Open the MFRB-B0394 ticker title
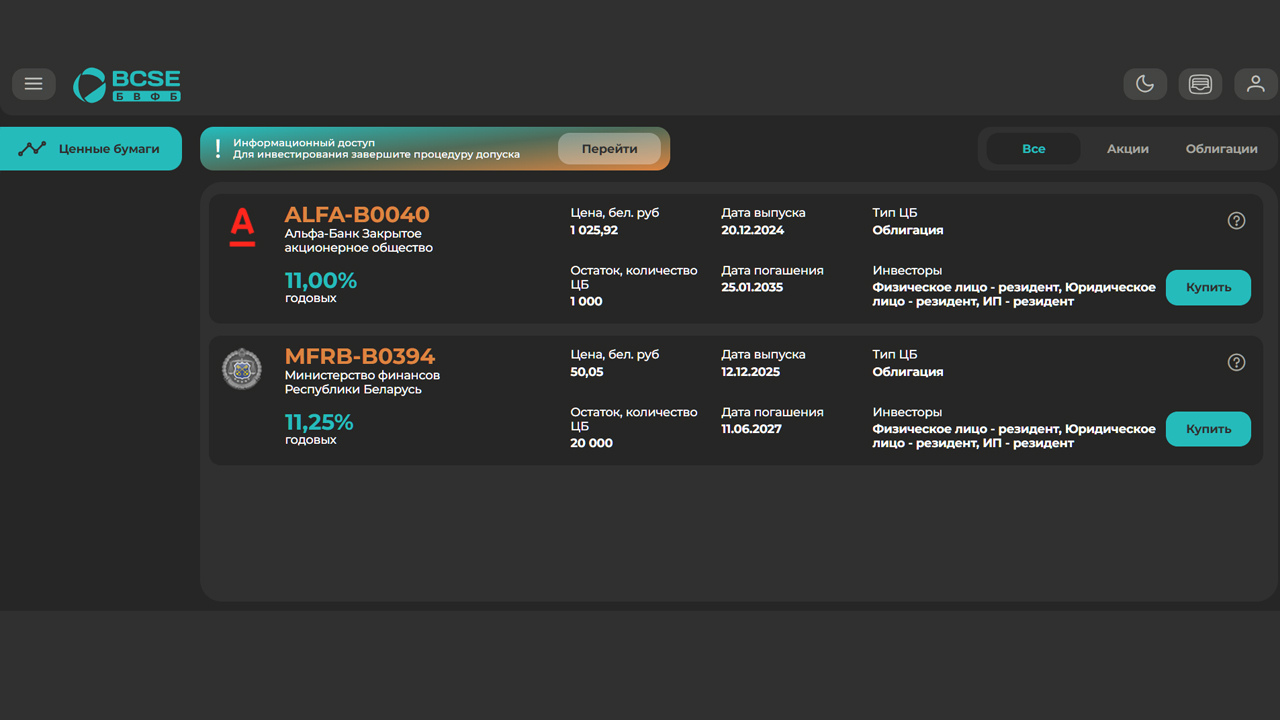The width and height of the screenshot is (1280, 720). [x=360, y=357]
